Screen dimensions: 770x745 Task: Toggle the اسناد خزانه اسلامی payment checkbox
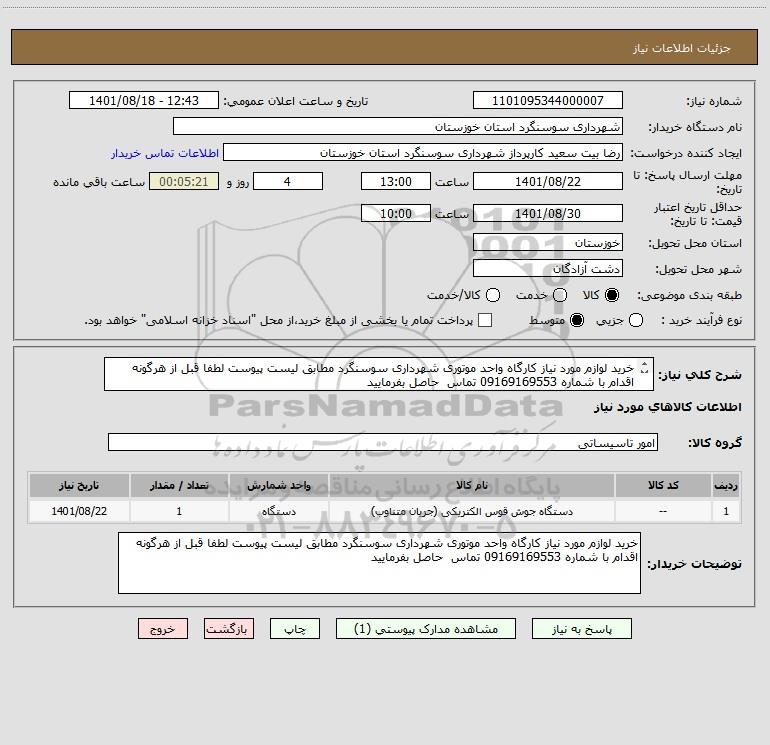coord(485,320)
